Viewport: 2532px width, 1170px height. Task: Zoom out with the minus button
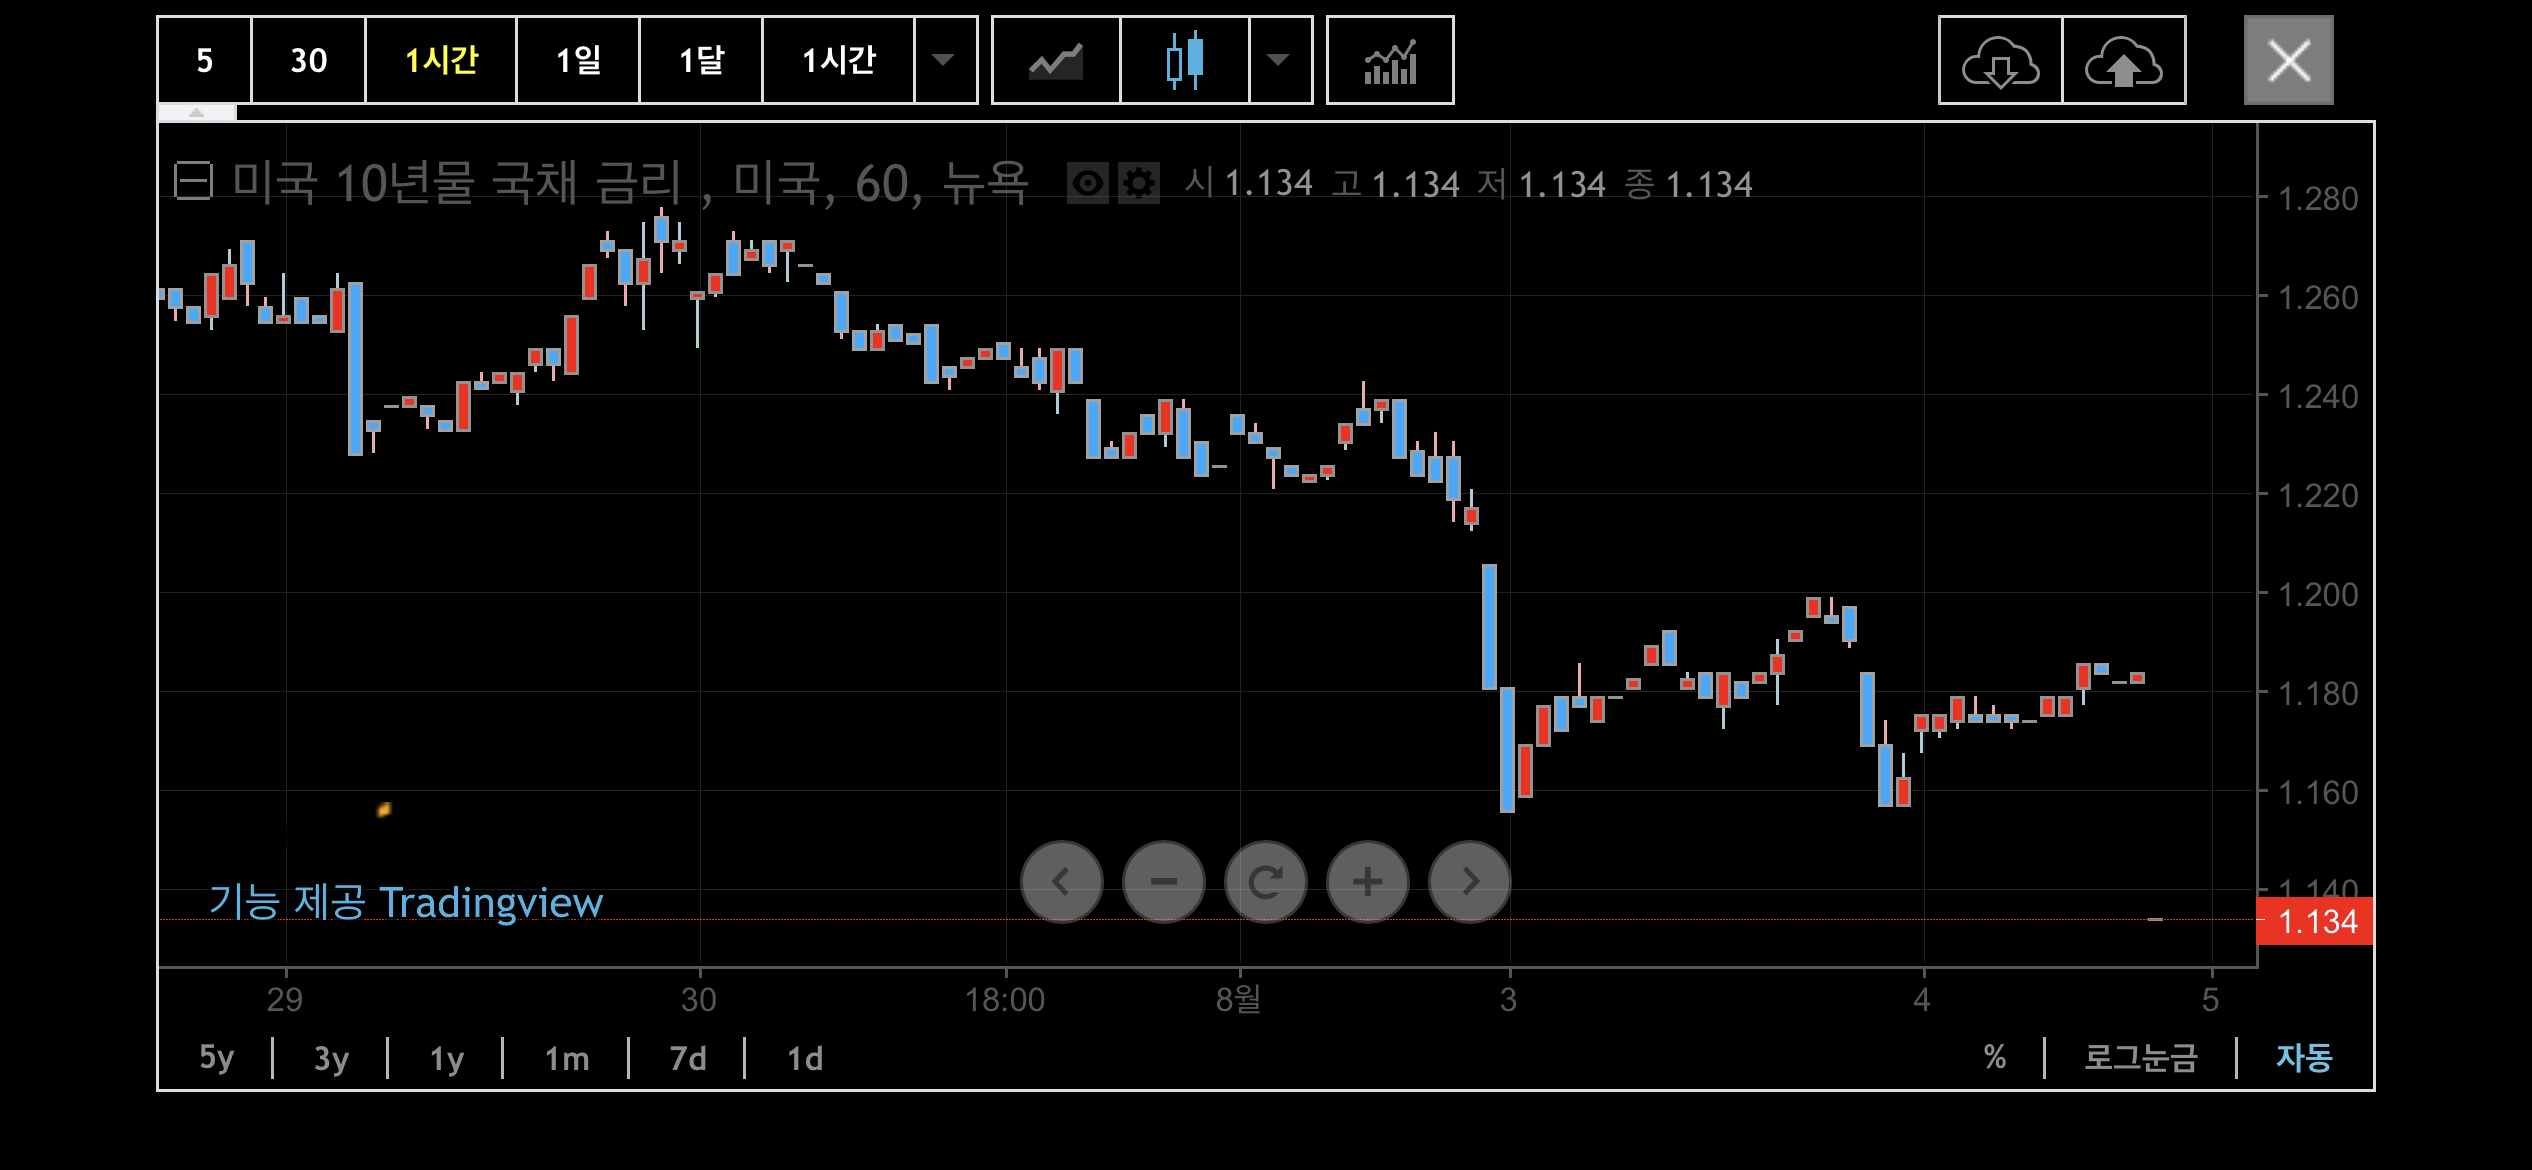1163,881
